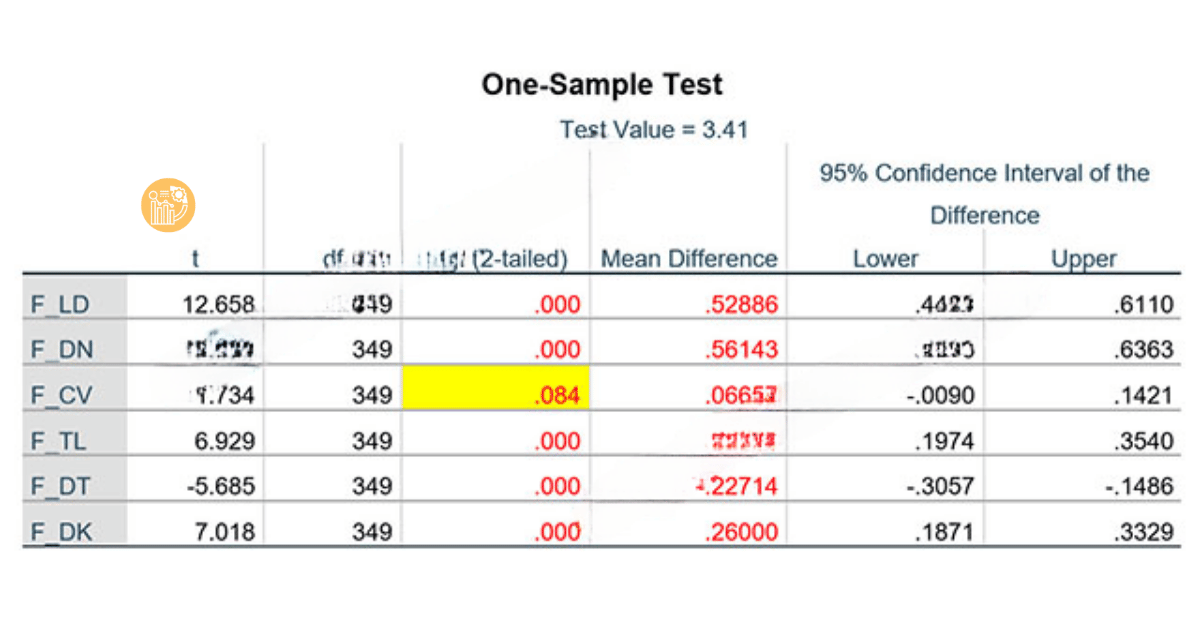Viewport: 1200px width, 630px height.
Task: Click the Mean Difference column header
Action: coord(688,259)
